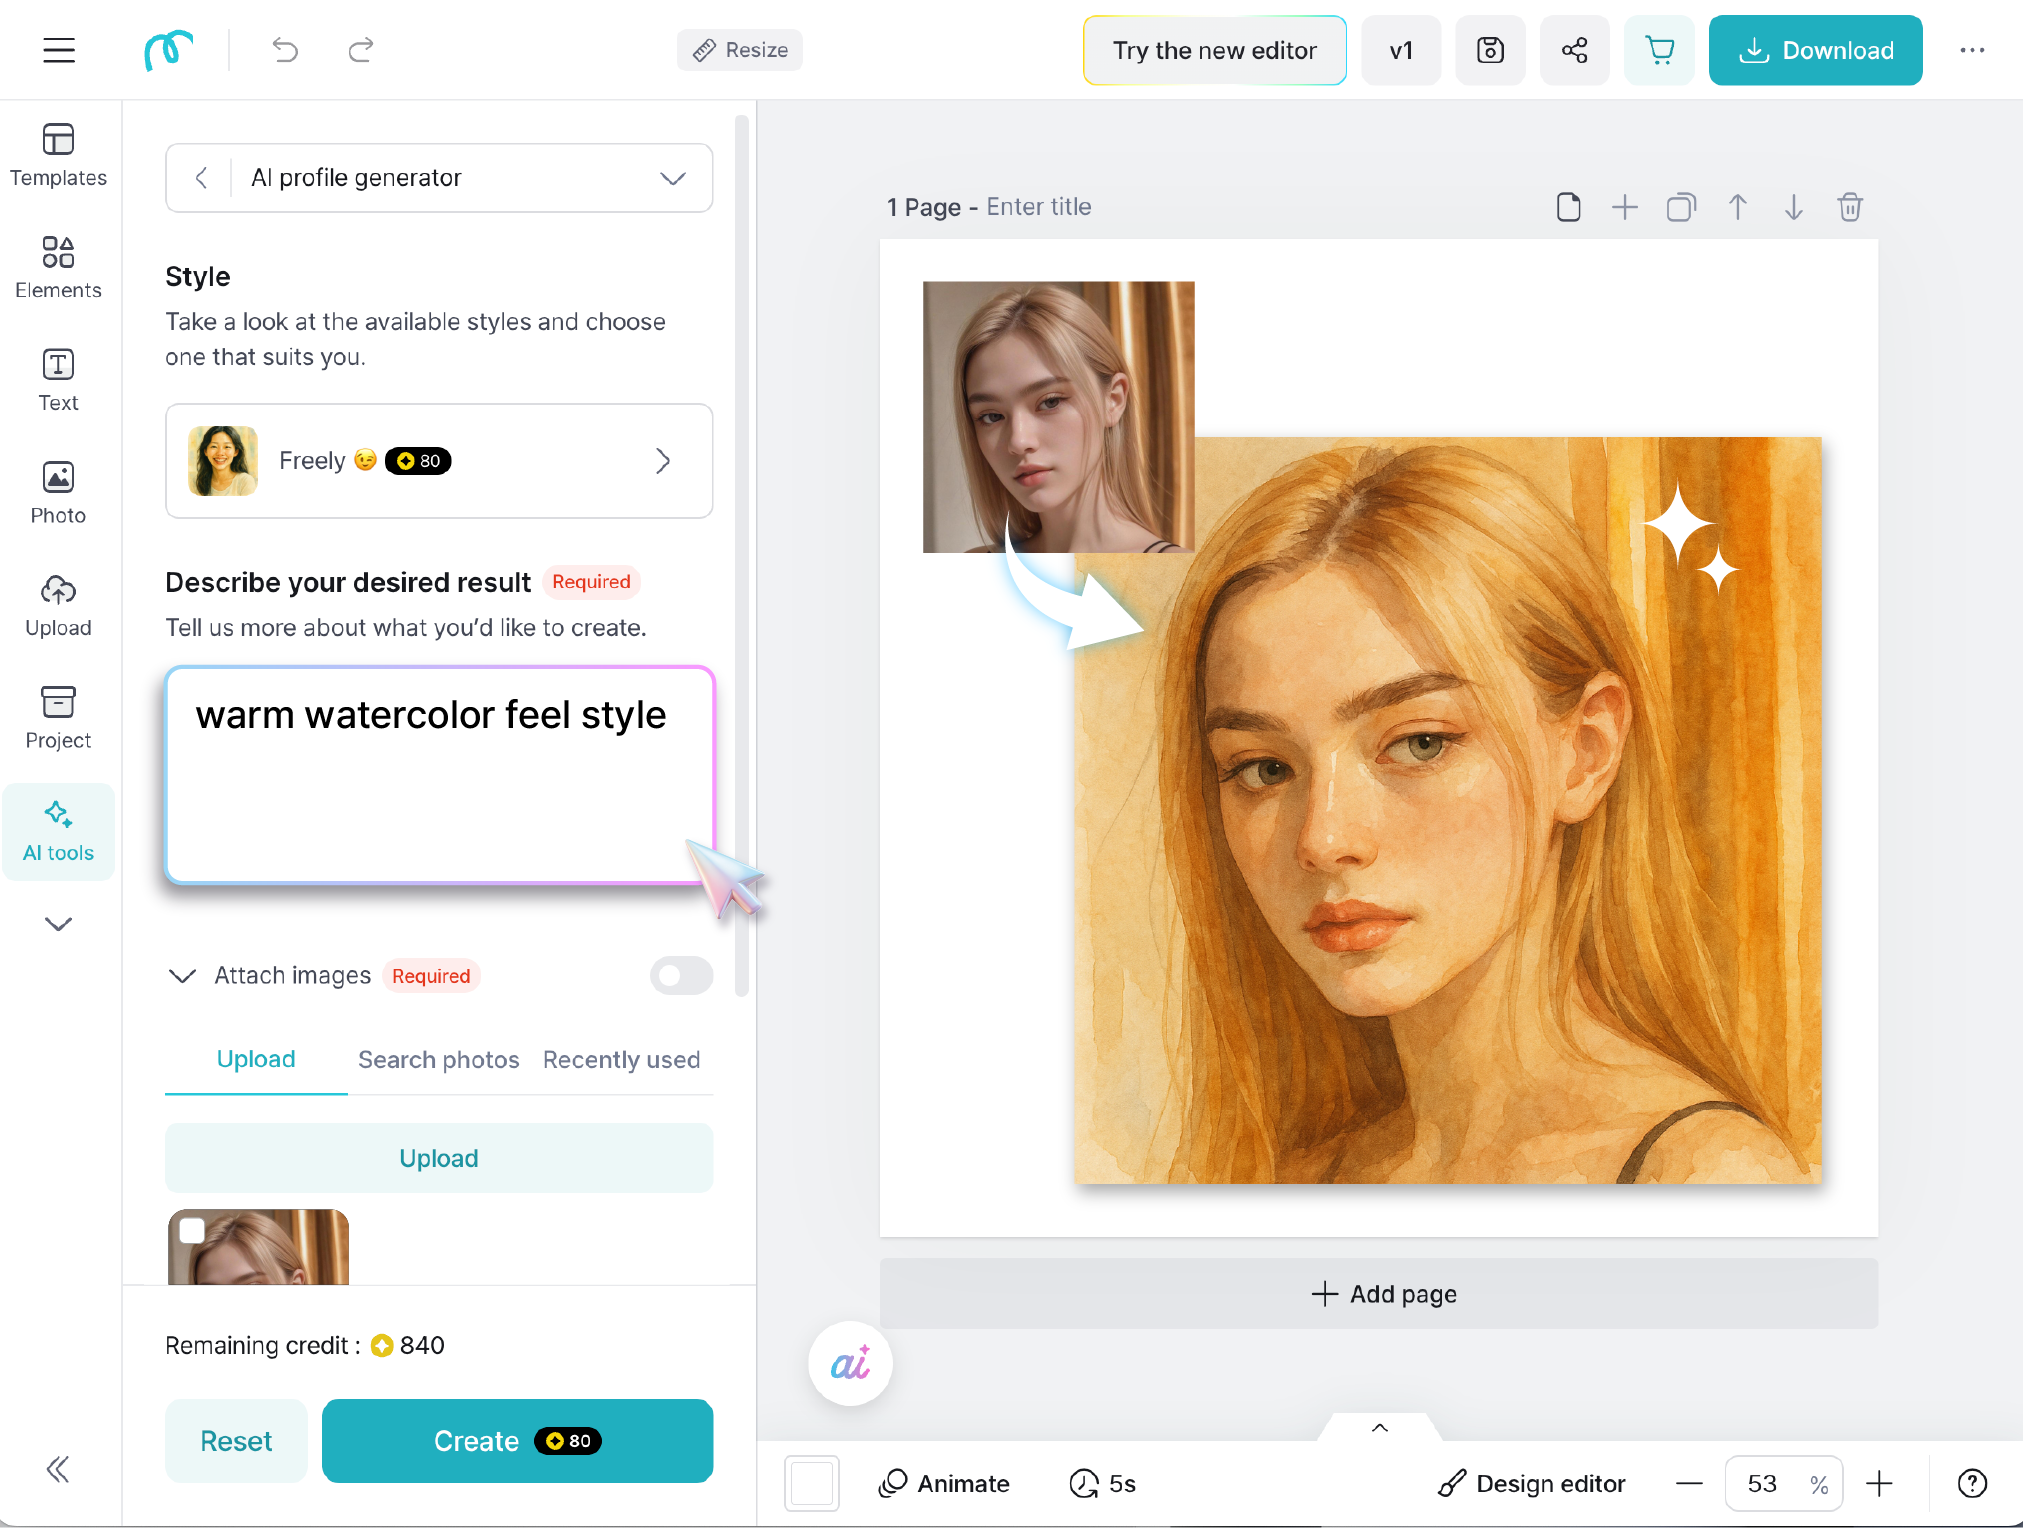The image size is (2023, 1530).
Task: Click the page Enter title field
Action: tap(1039, 207)
